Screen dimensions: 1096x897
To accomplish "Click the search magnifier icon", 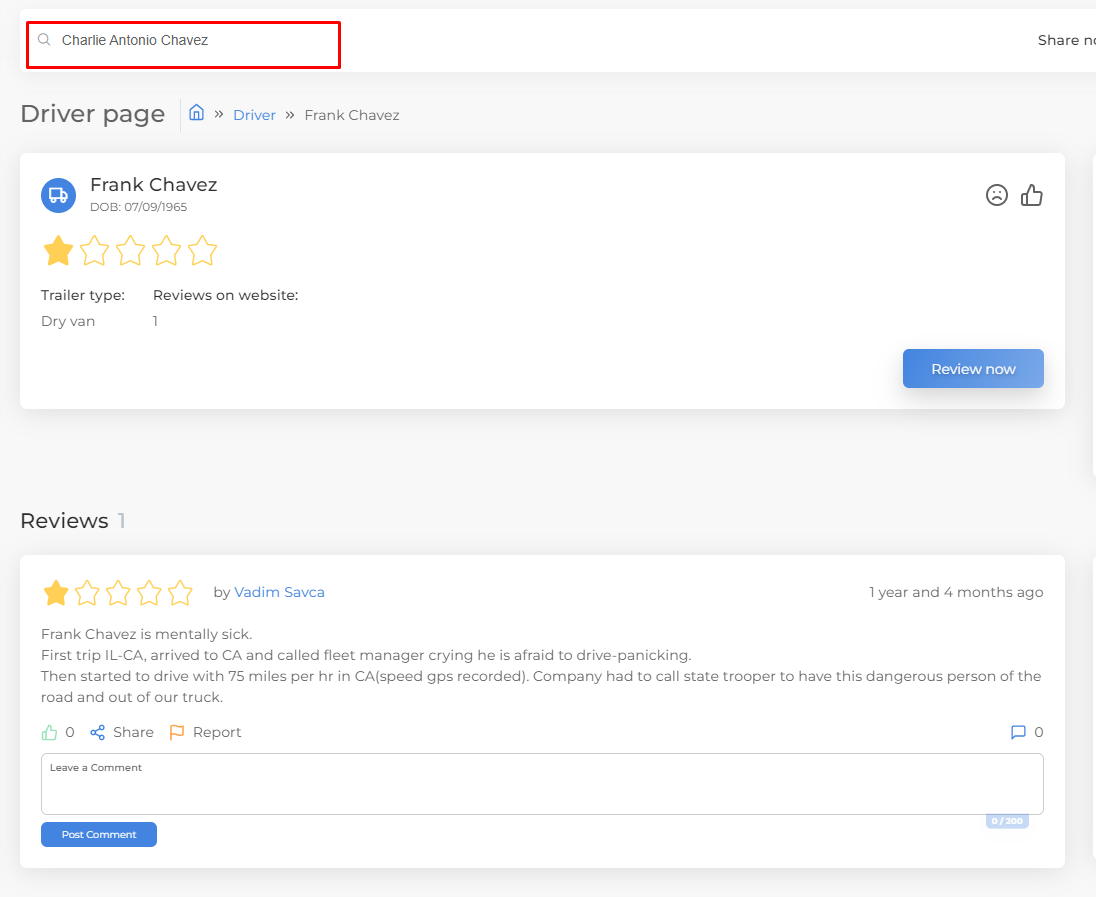I will coord(44,40).
